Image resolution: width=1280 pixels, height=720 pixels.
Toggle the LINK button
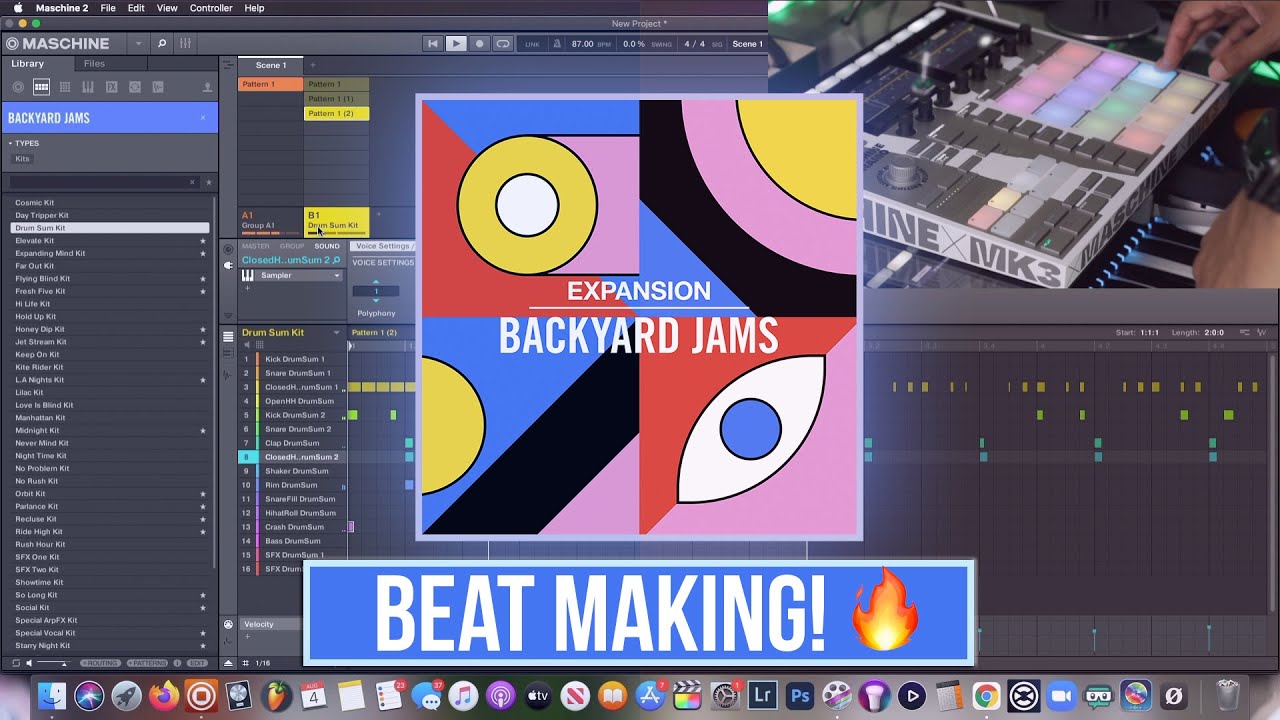pyautogui.click(x=532, y=44)
